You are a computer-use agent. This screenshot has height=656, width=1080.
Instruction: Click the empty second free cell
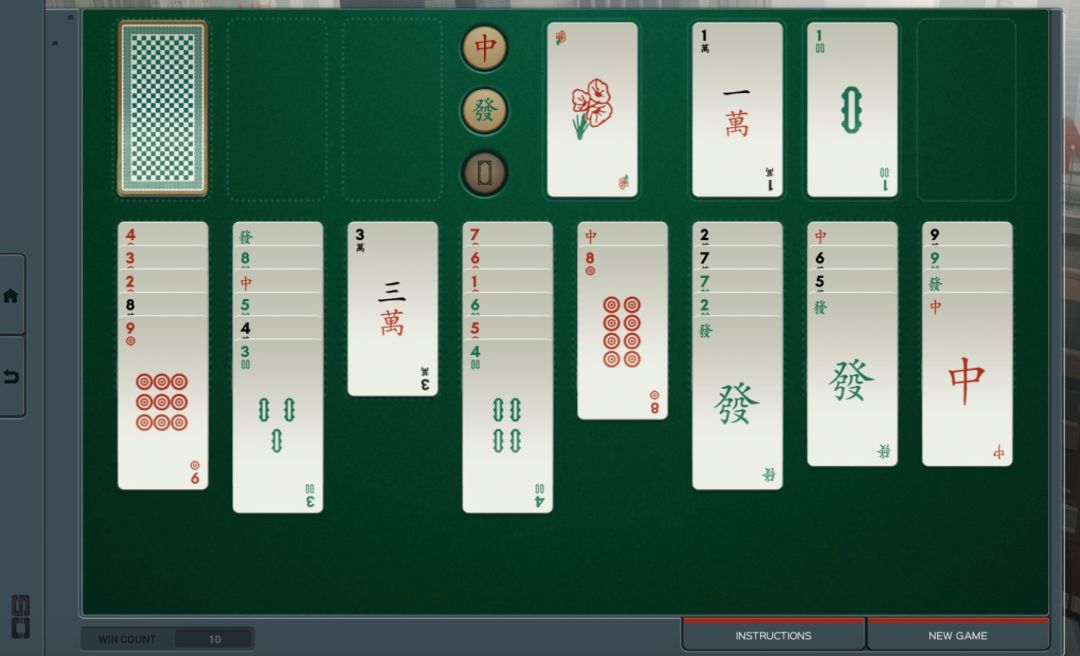[277, 110]
